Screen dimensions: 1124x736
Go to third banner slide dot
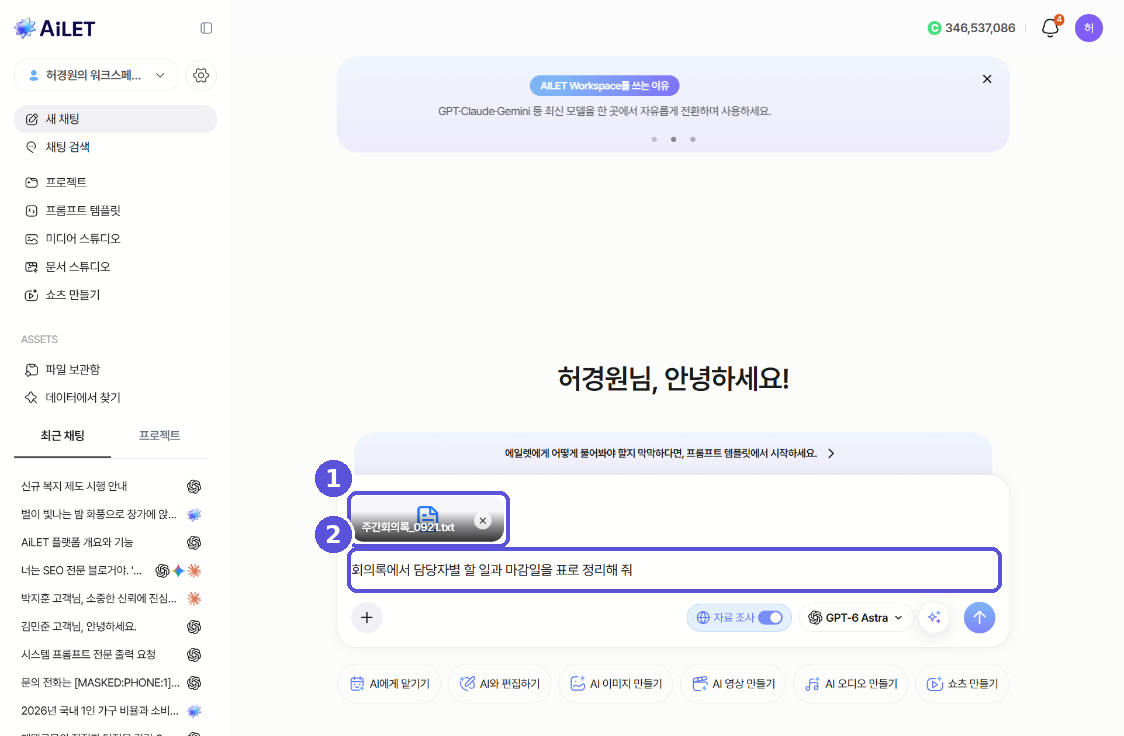(692, 139)
